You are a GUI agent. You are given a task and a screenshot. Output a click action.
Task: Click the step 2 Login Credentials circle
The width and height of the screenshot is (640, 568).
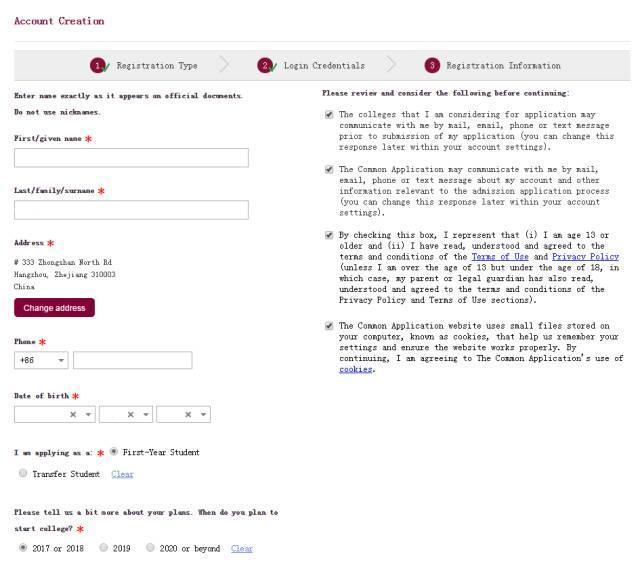tap(265, 66)
